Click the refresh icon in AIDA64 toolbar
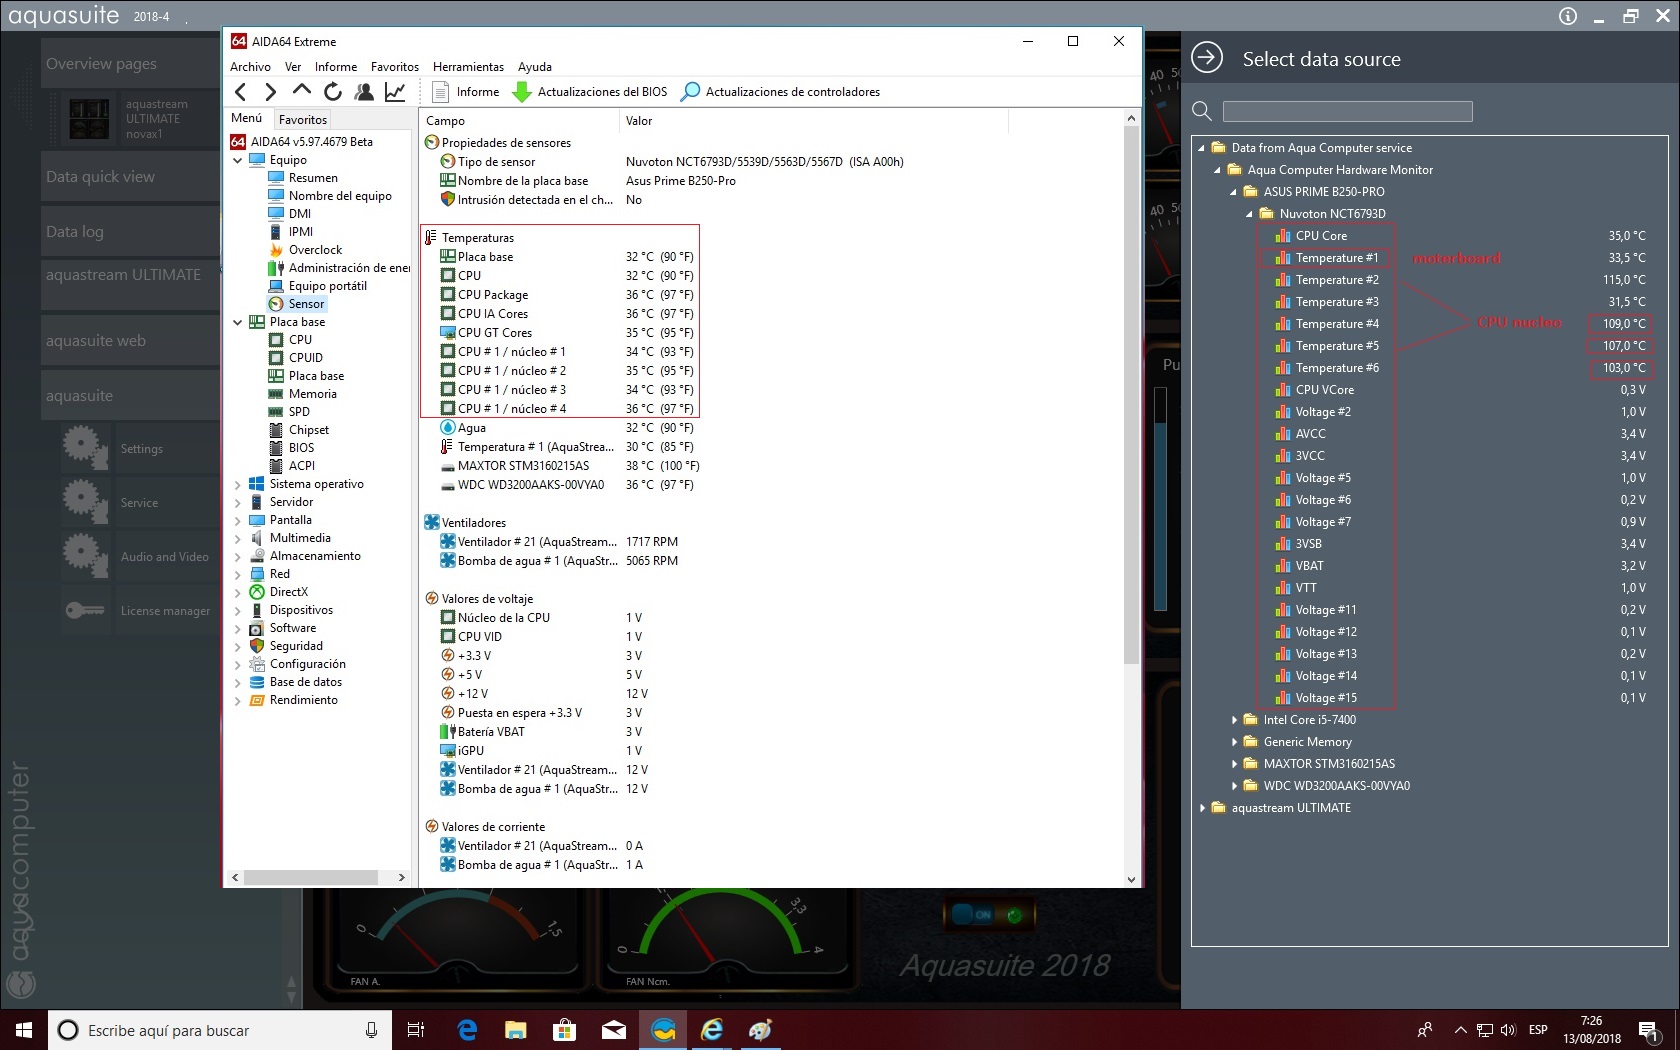The width and height of the screenshot is (1680, 1050). click(x=333, y=92)
